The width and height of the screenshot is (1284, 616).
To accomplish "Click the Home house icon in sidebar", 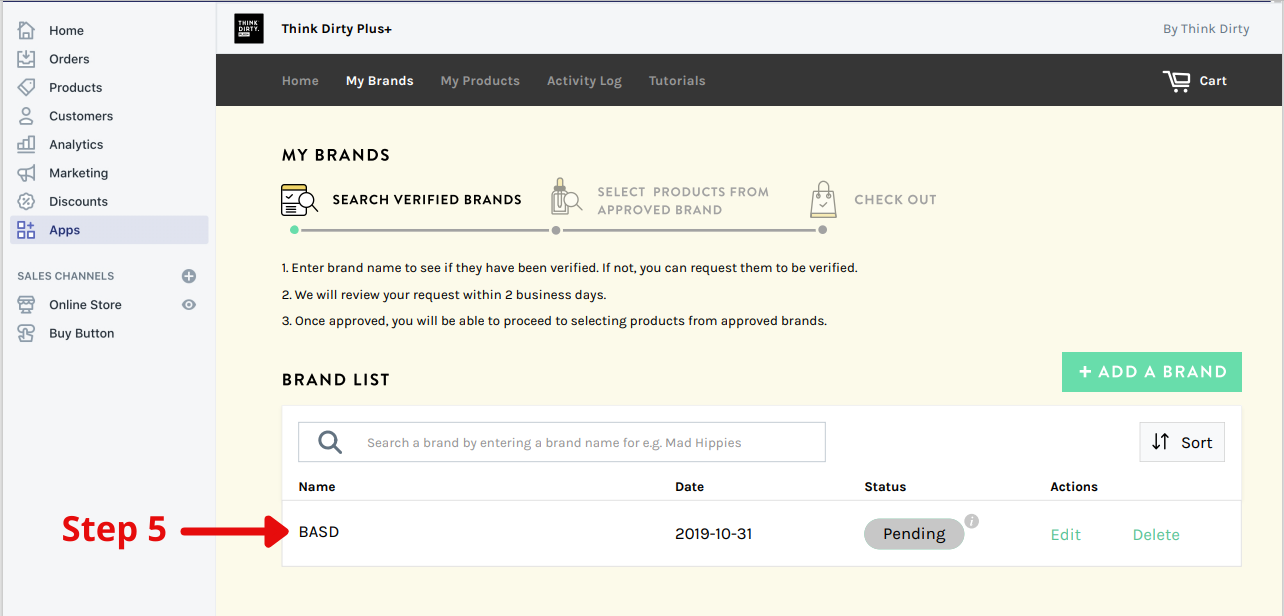I will click(x=26, y=30).
